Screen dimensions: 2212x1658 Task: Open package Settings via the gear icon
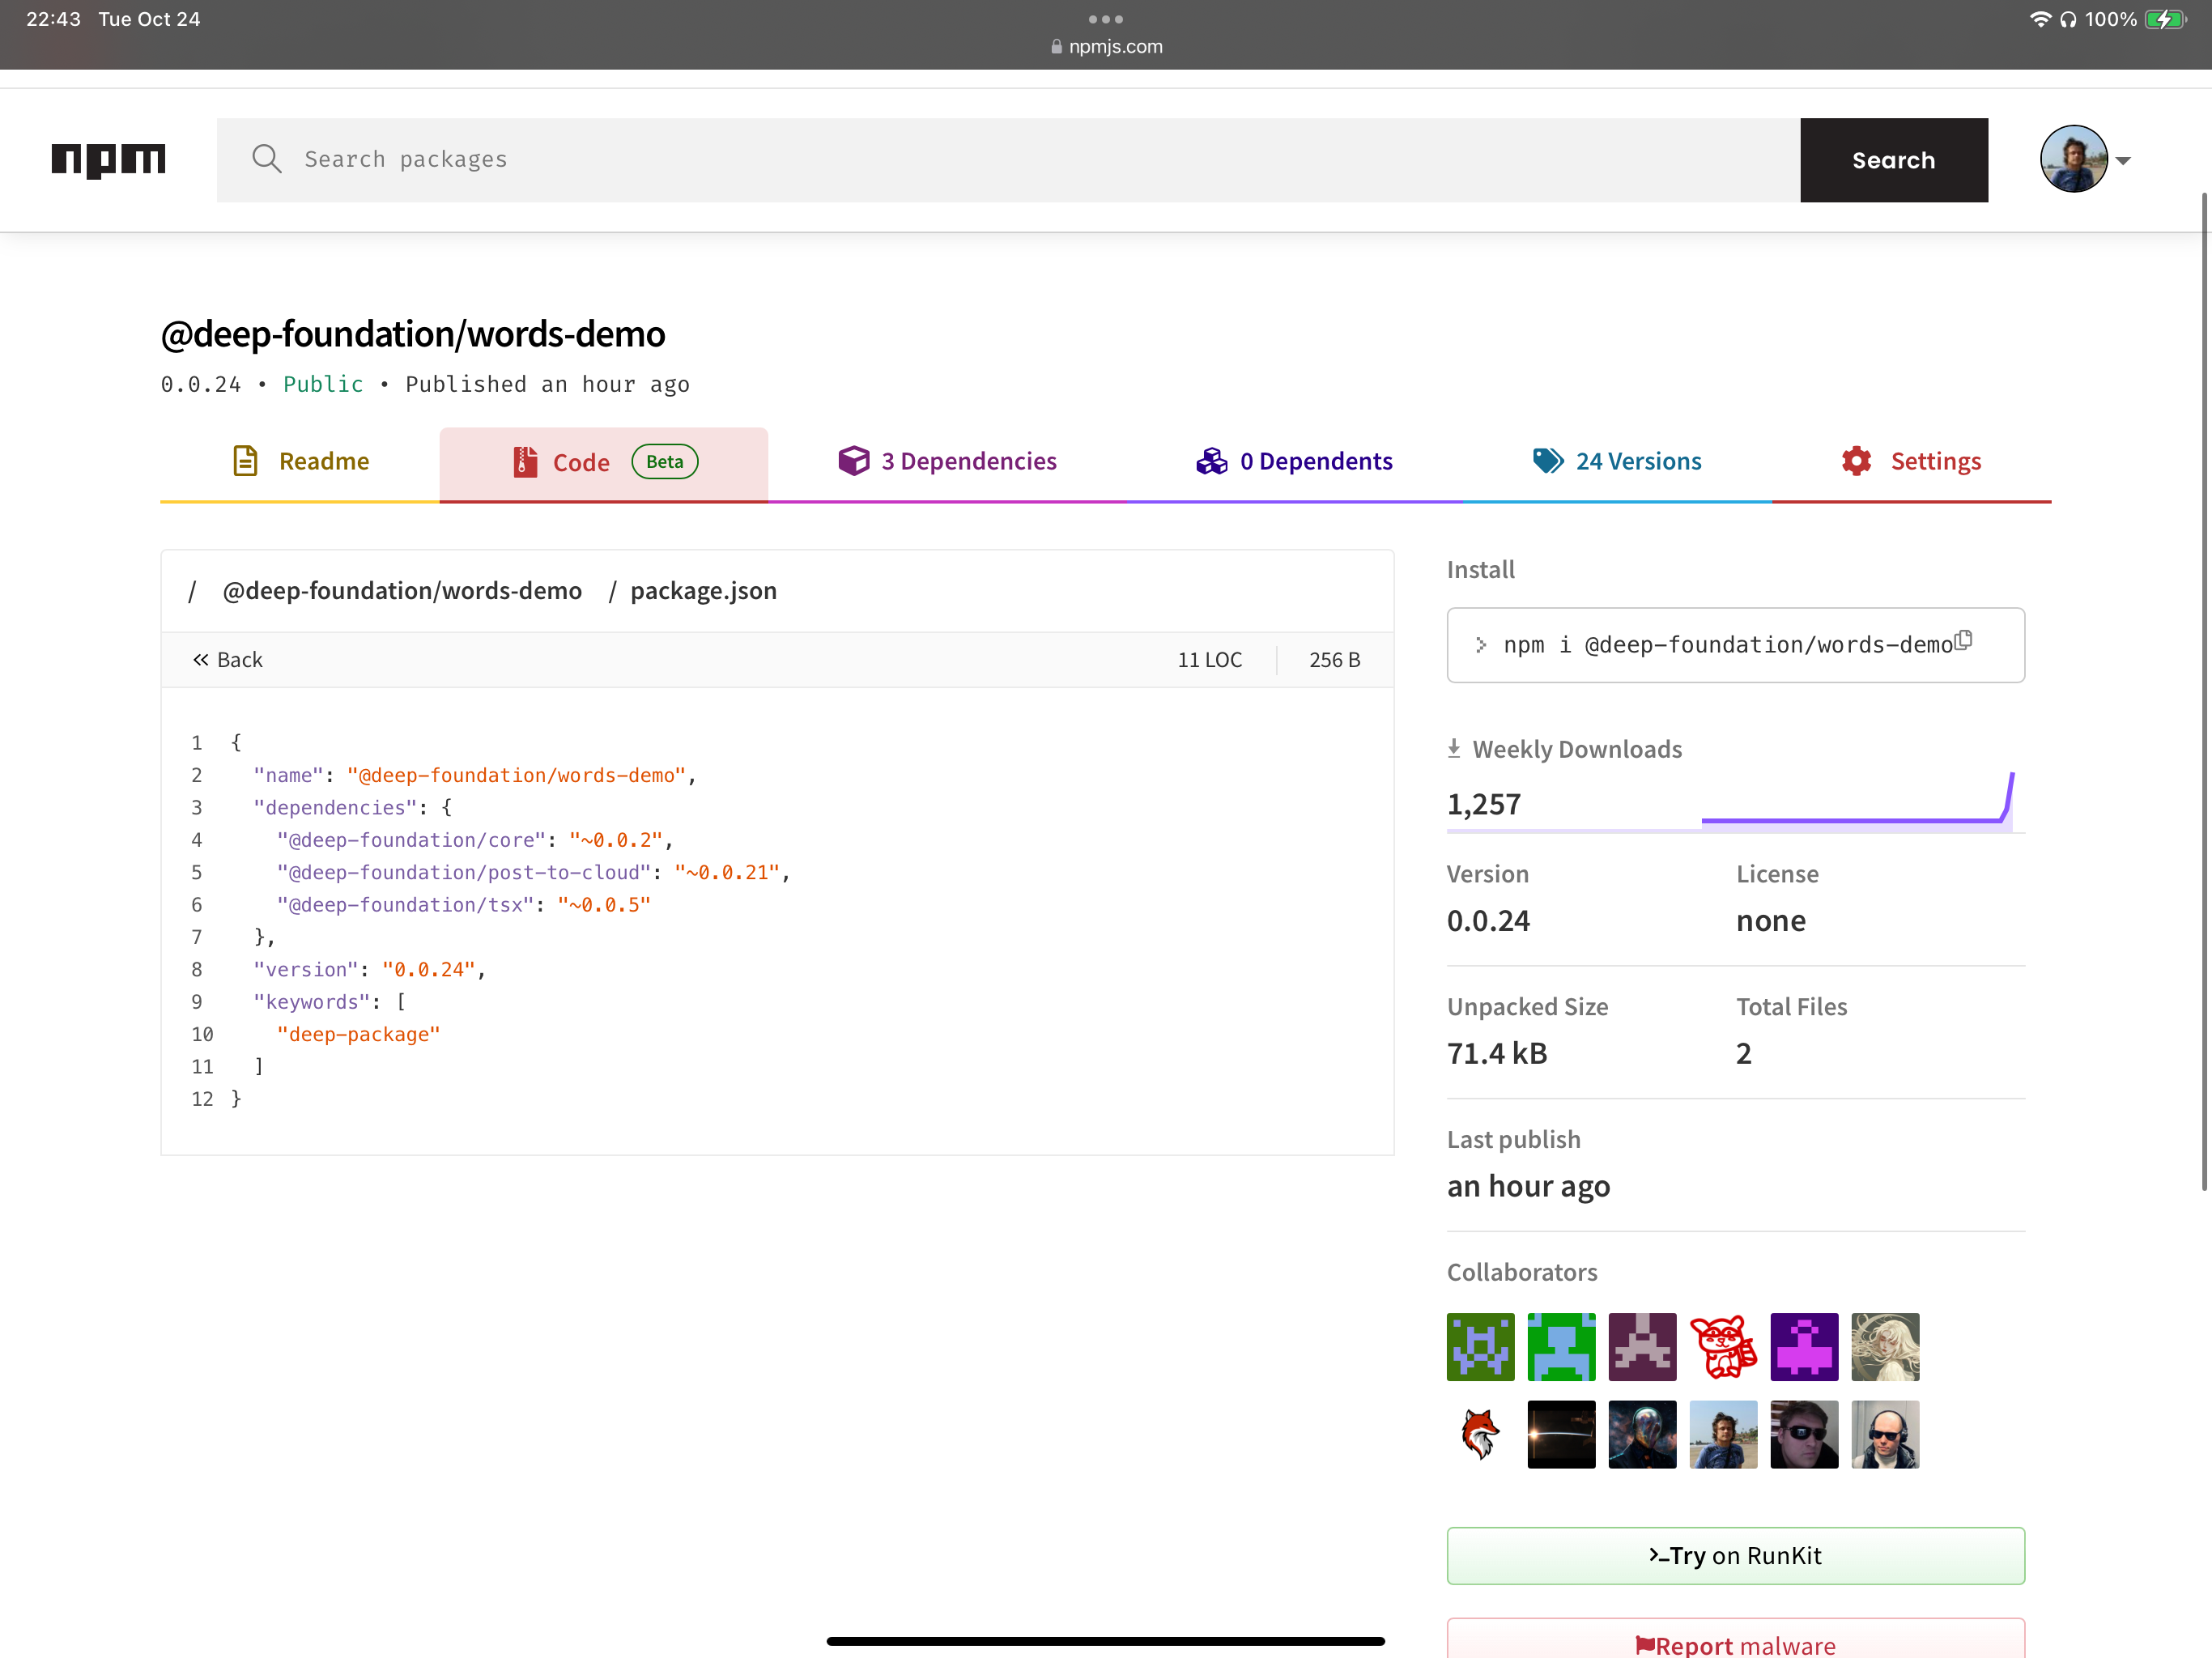click(x=1857, y=461)
